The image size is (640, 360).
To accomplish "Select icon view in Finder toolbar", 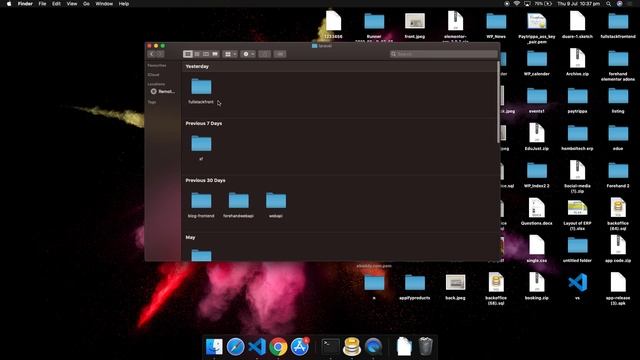I will 188,54.
